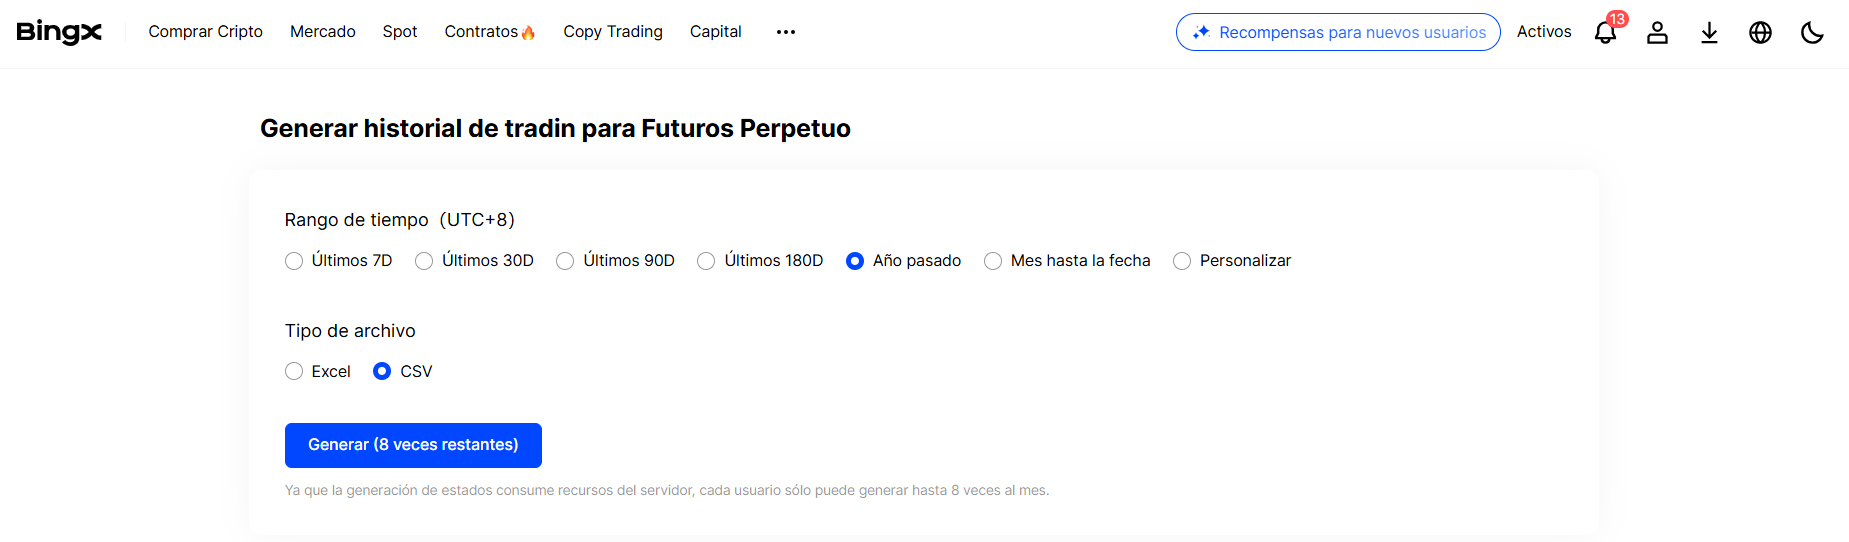Click Generar (8 veces restantes) button
The image size is (1849, 542).
click(413, 445)
